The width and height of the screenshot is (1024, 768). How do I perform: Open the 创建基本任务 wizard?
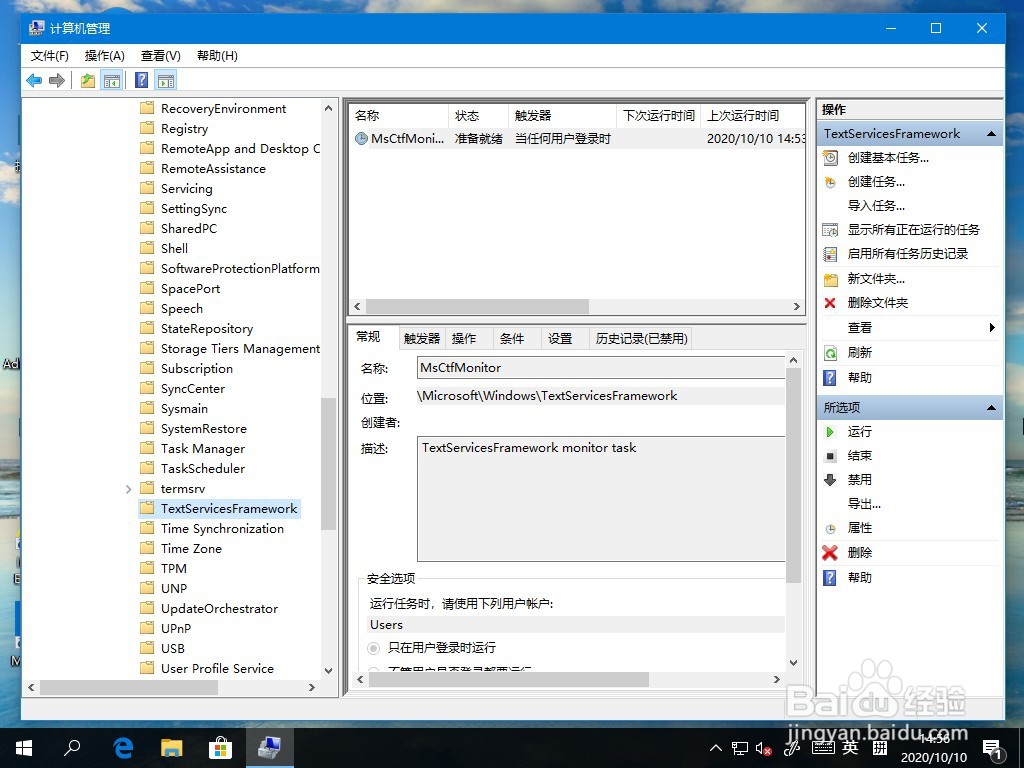coord(884,157)
